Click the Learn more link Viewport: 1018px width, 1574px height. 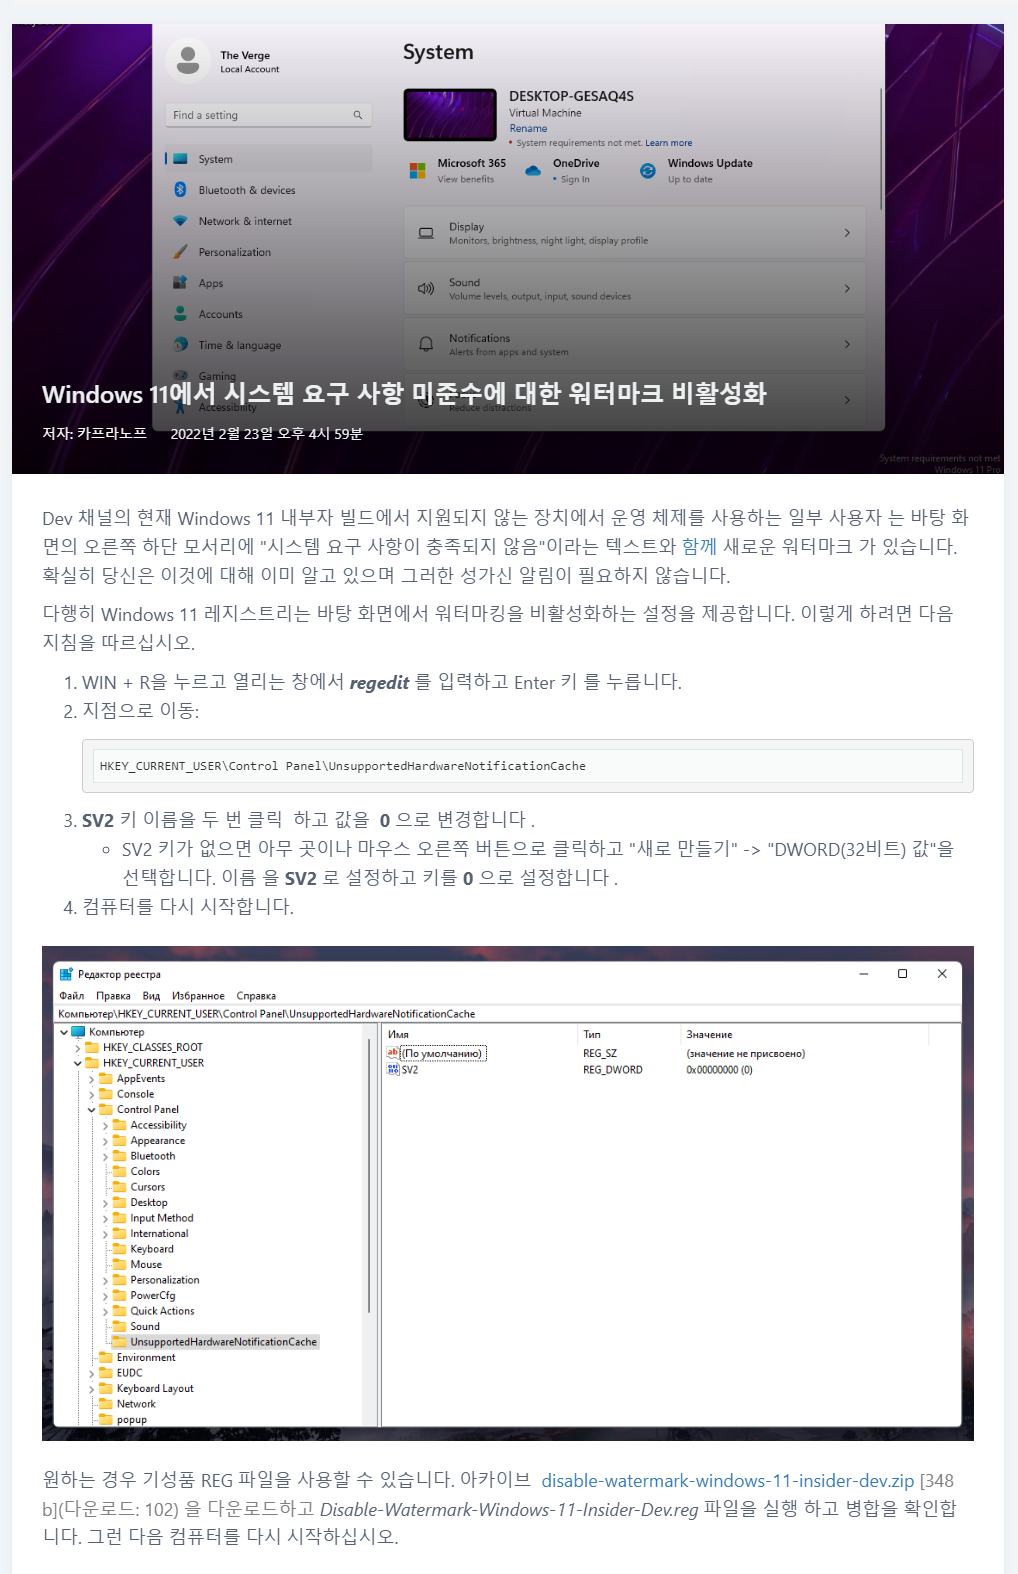pos(668,143)
